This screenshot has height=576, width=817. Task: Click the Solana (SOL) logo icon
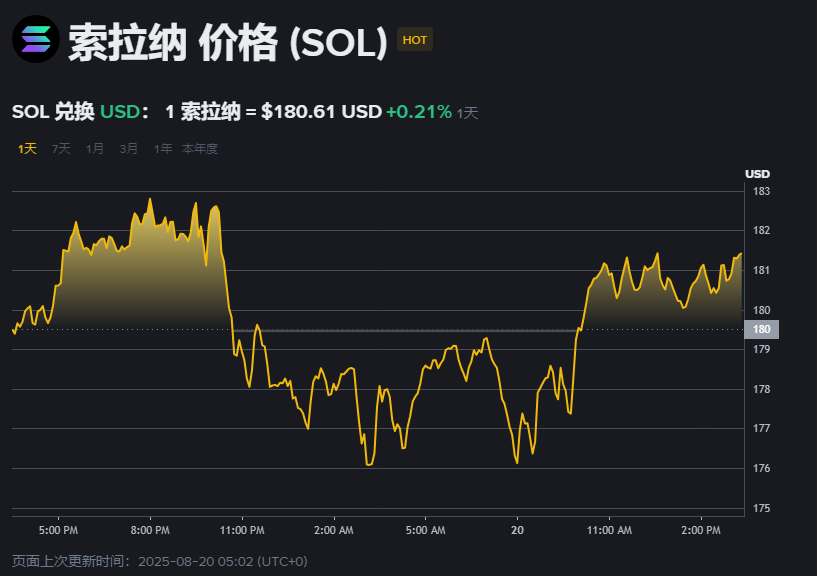(x=36, y=39)
